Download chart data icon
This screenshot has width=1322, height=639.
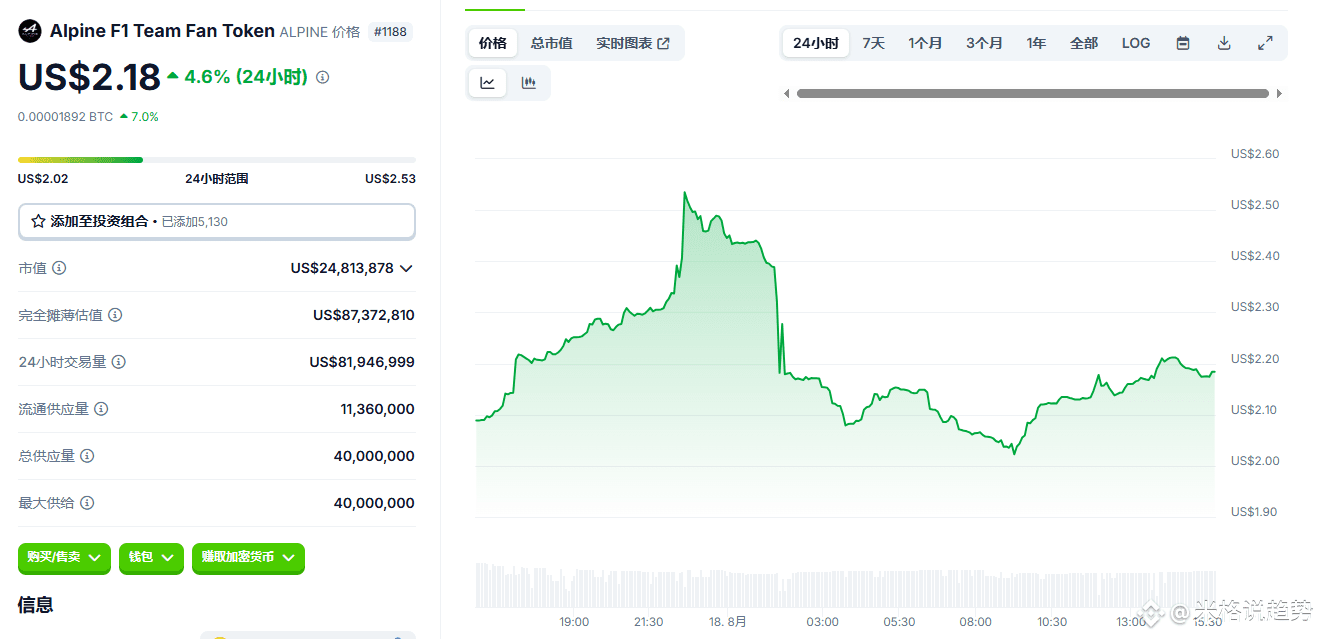1224,43
